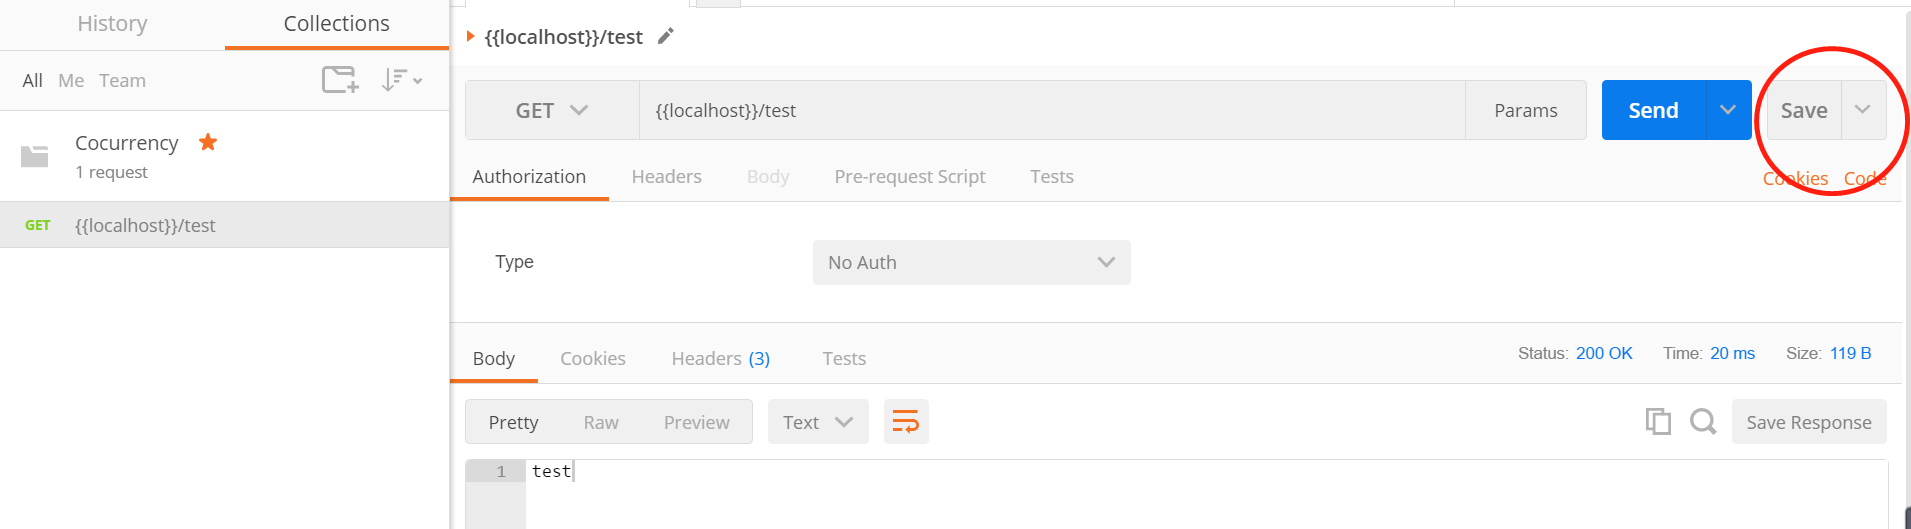The image size is (1911, 529).
Task: Click the {{localhost}}/test request title
Action: [564, 37]
